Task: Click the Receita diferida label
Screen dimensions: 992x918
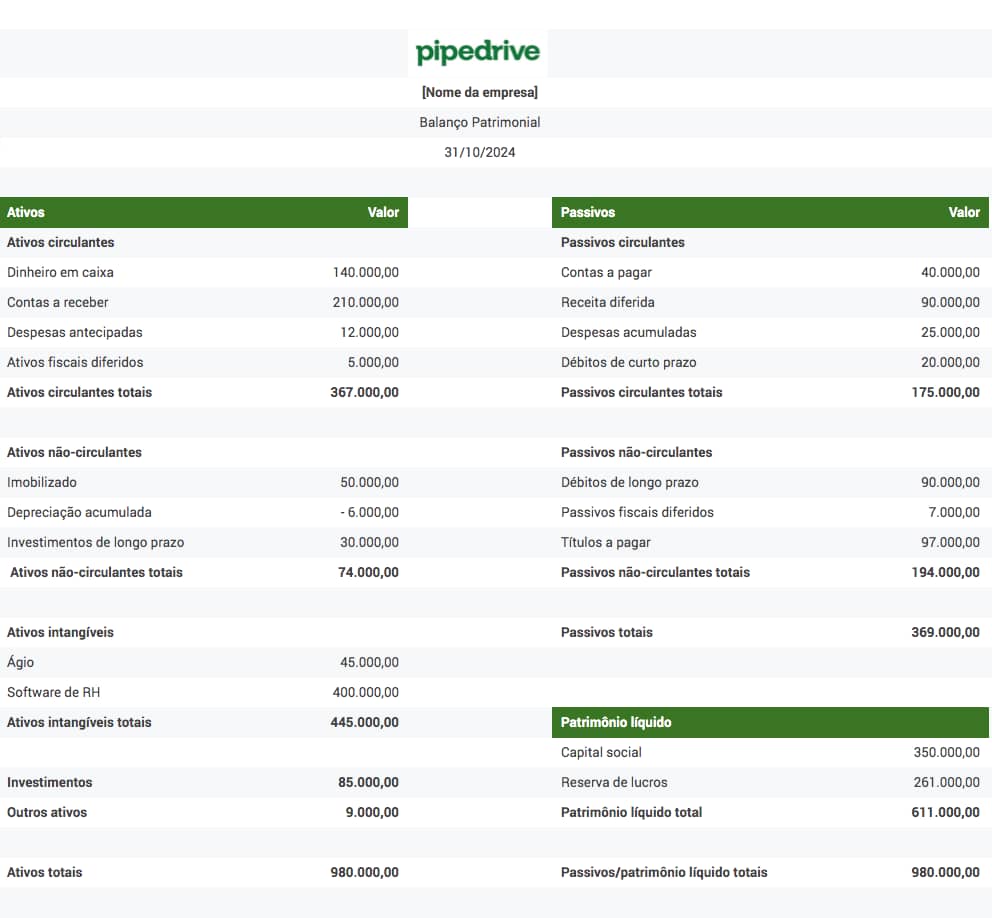Action: click(607, 302)
